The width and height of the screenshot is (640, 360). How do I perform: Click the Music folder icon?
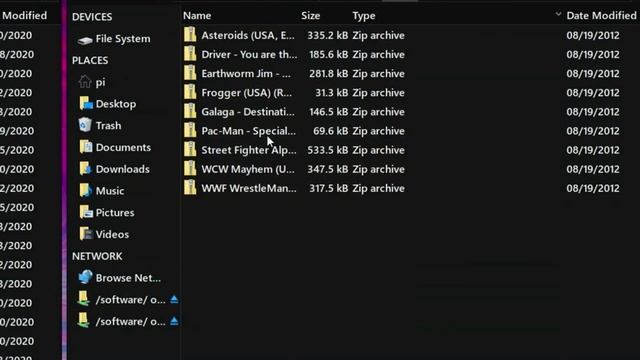[85, 190]
